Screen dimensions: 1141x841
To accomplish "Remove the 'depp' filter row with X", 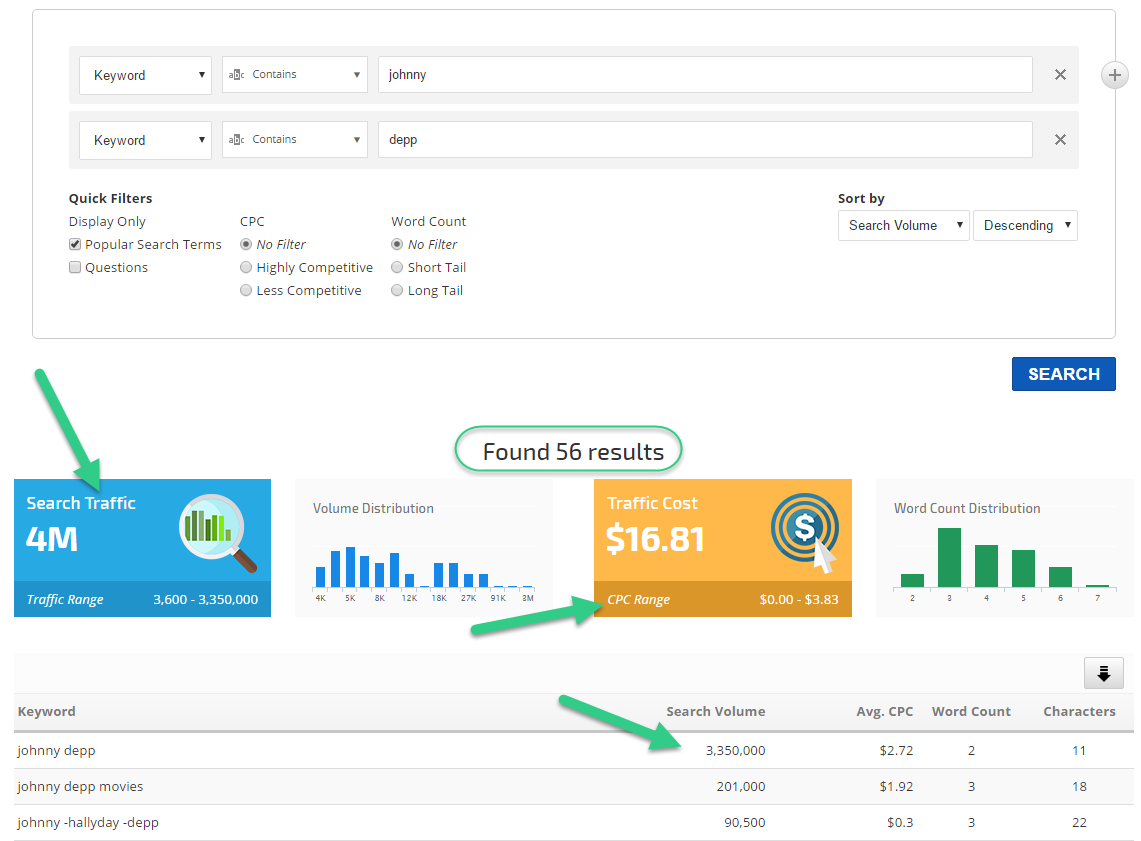I will tap(1060, 140).
